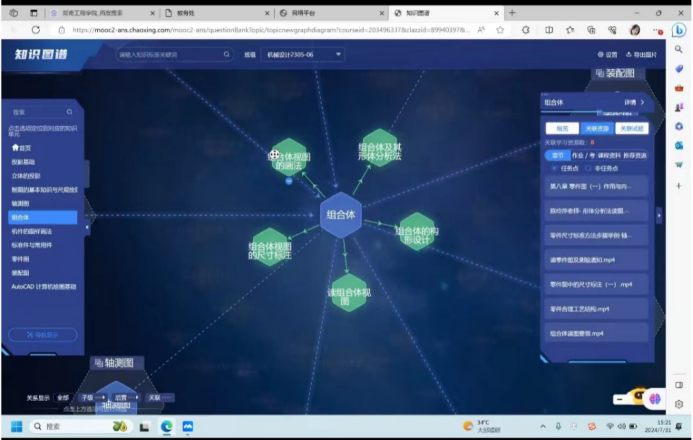This screenshot has height=440, width=693.
Task: Toggle 子级 relationship display
Action: (x=89, y=397)
